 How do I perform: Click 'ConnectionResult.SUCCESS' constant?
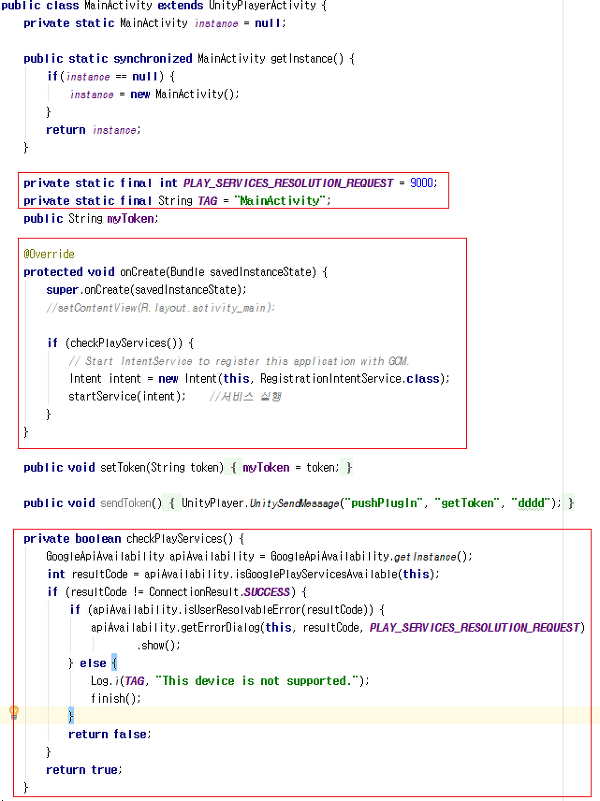[220, 592]
